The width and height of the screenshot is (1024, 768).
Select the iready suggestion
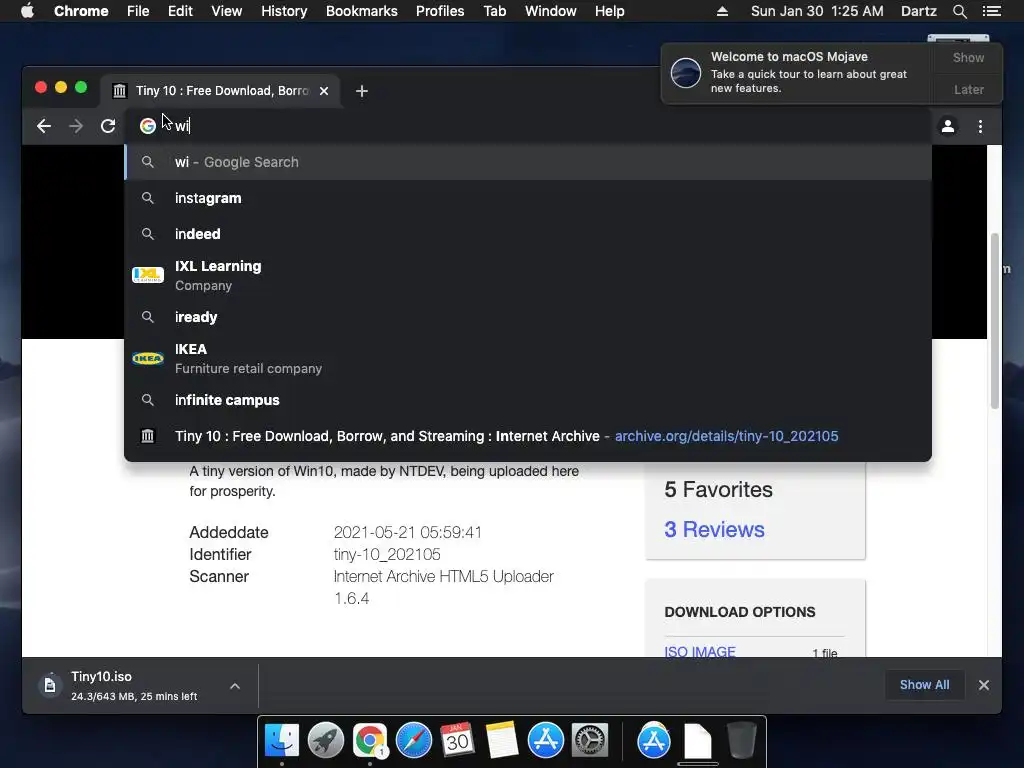[528, 317]
